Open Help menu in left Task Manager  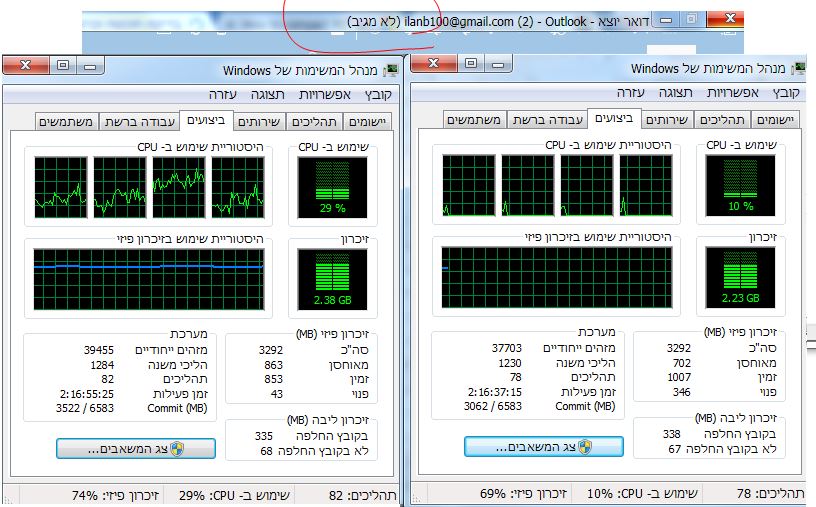pyautogui.click(x=223, y=95)
